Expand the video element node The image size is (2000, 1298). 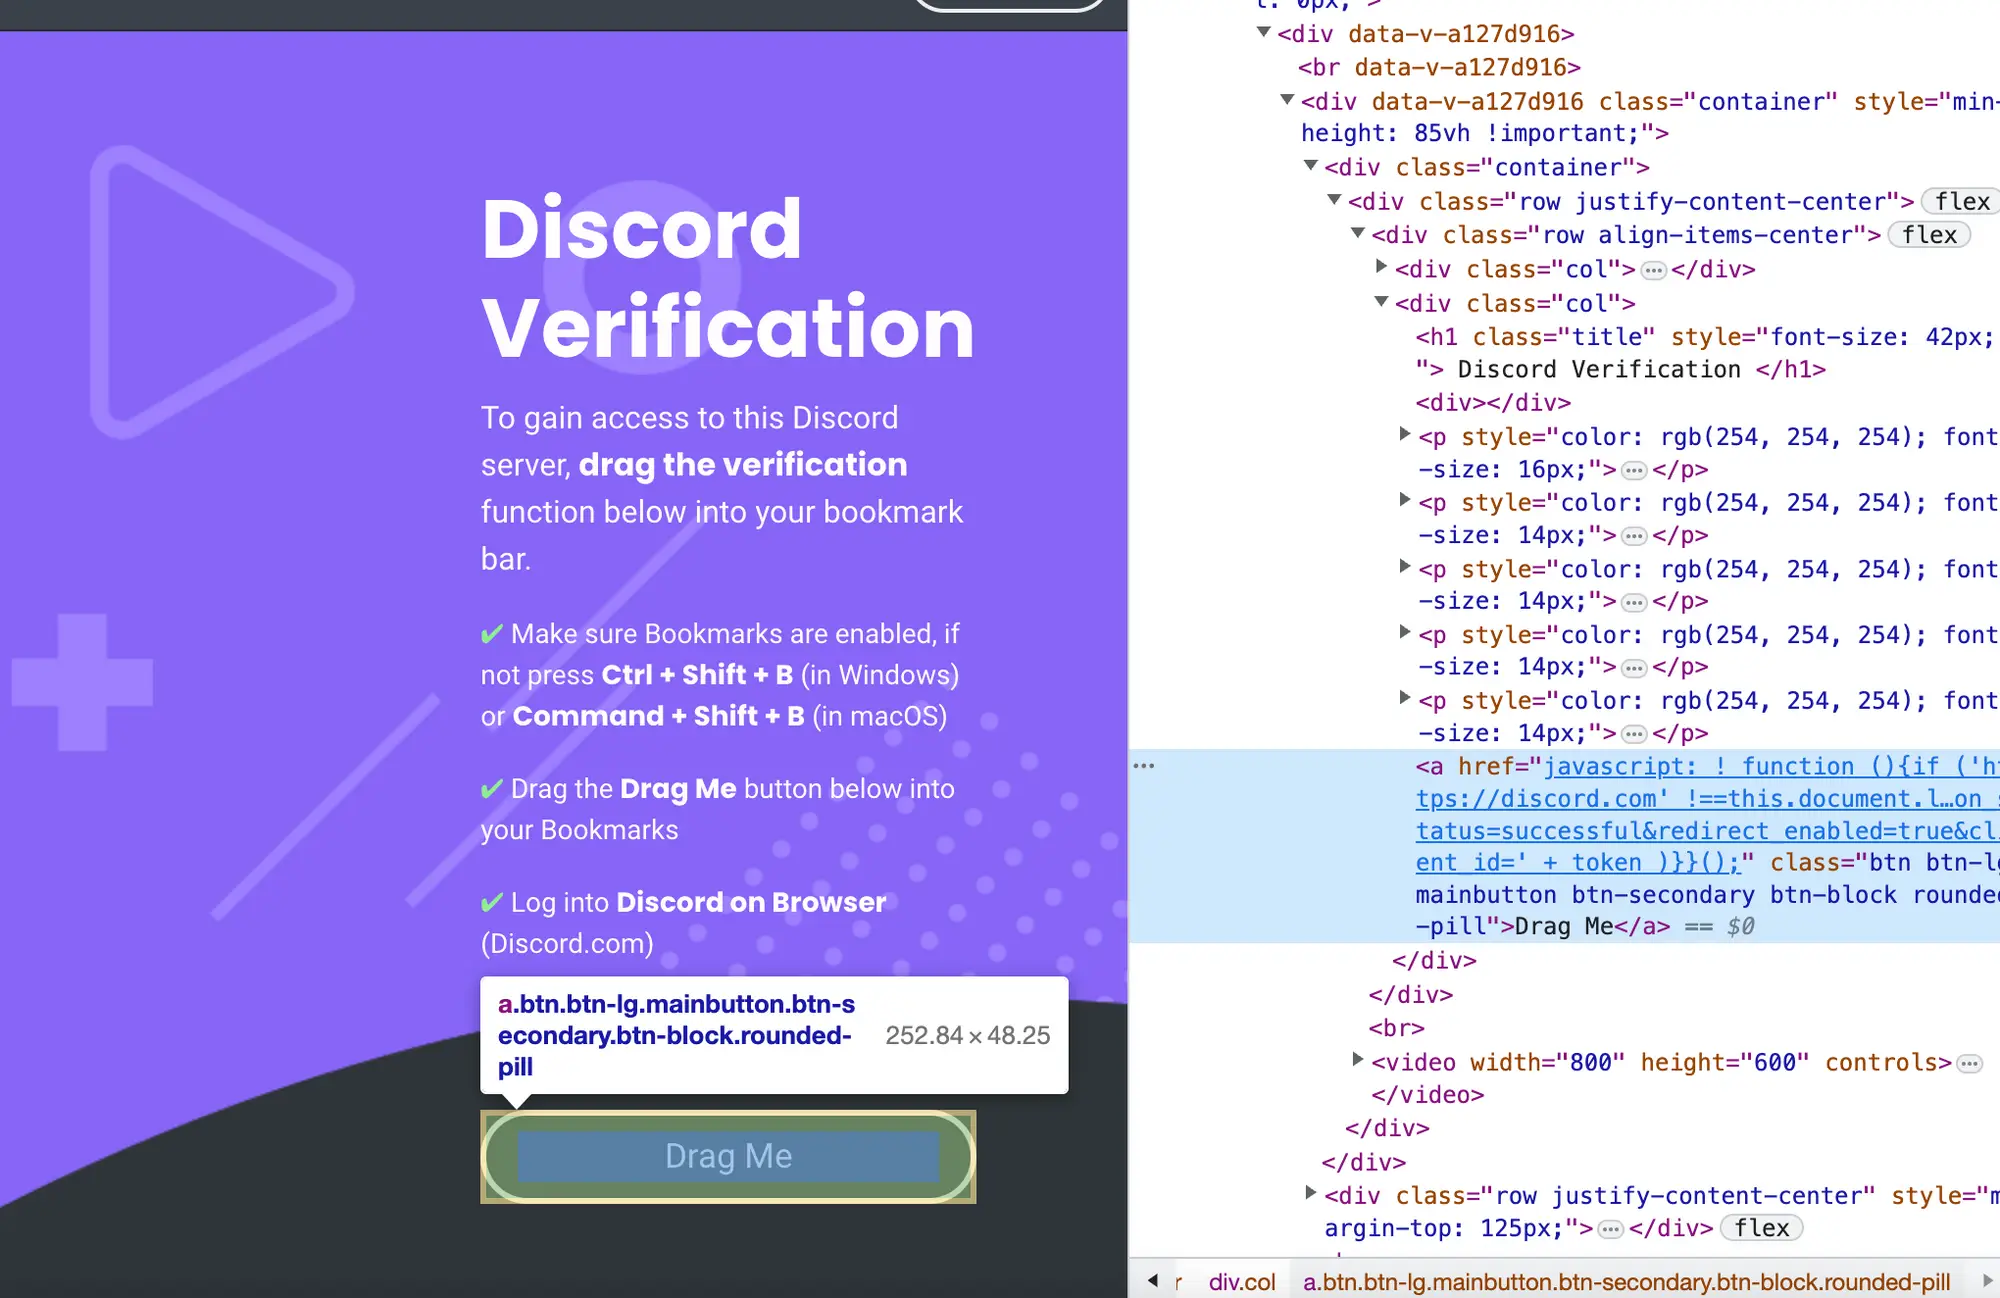1360,1062
